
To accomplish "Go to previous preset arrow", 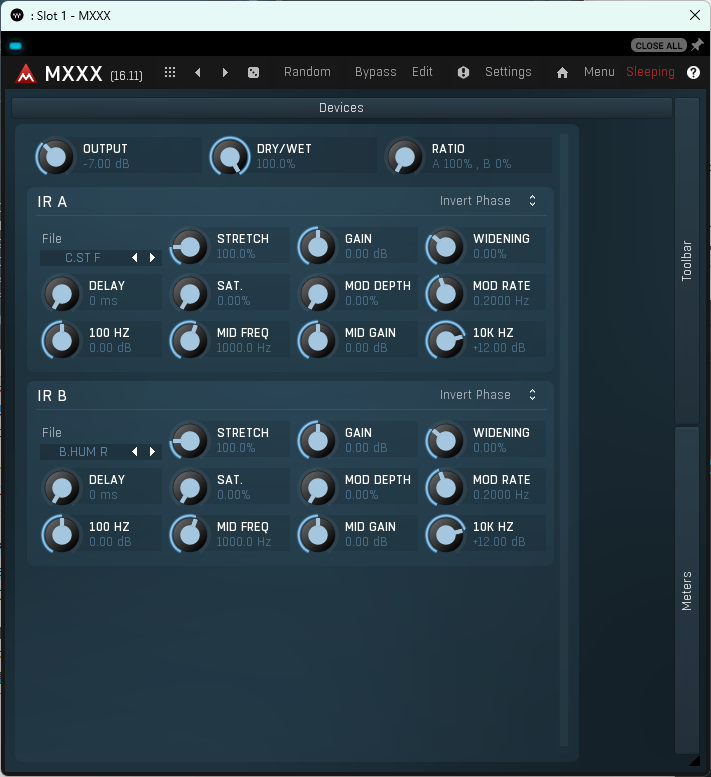I will click(198, 72).
